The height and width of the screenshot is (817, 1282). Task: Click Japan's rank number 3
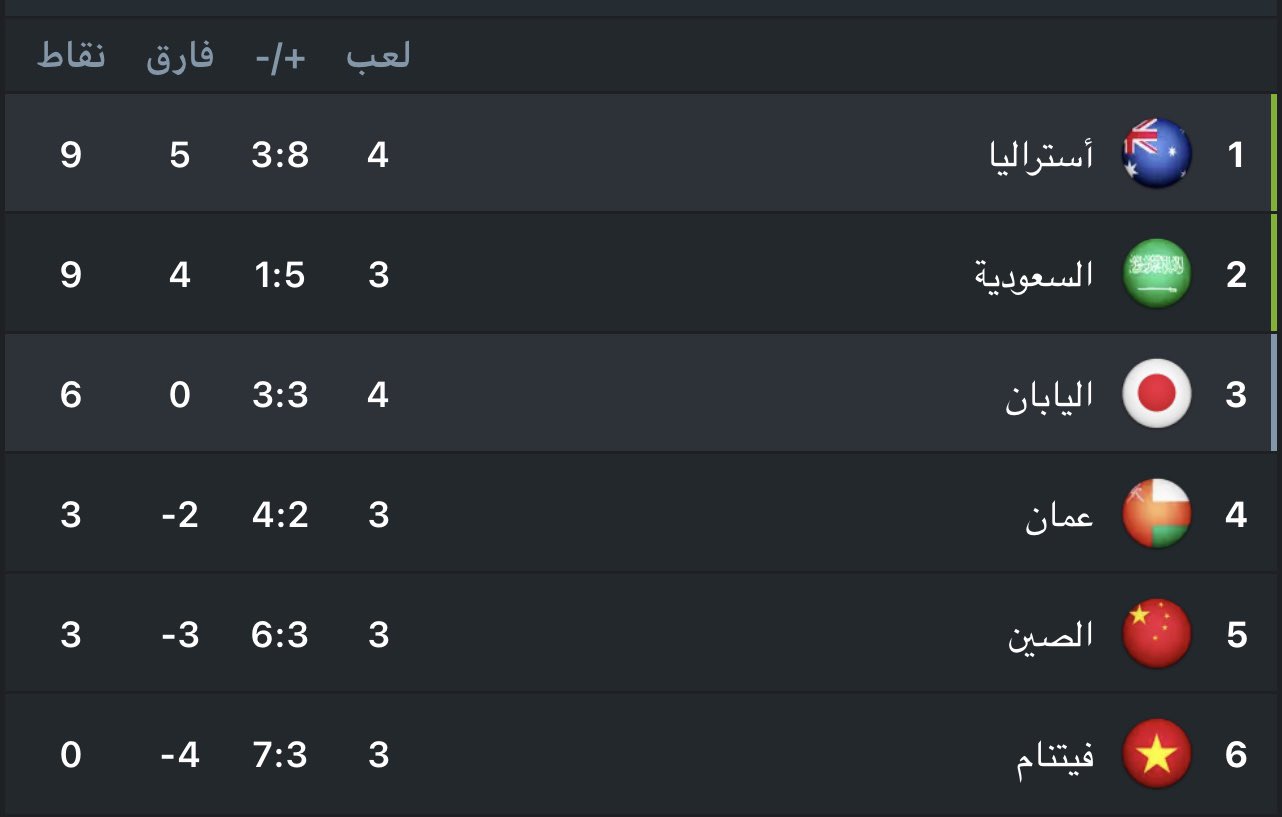tap(1236, 395)
